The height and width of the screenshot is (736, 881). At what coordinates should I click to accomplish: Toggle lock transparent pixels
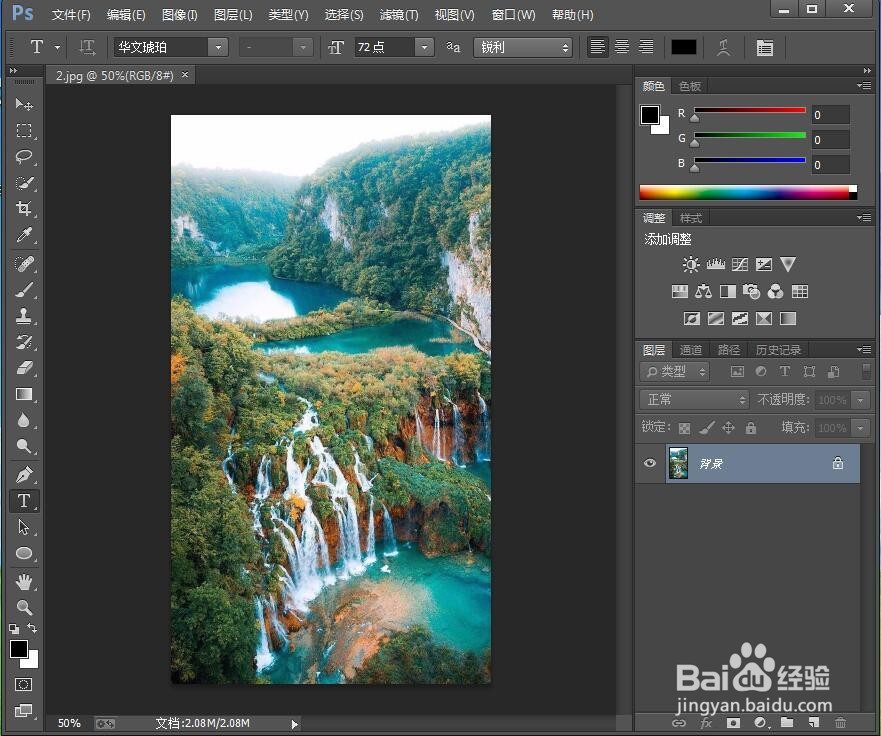(x=684, y=428)
